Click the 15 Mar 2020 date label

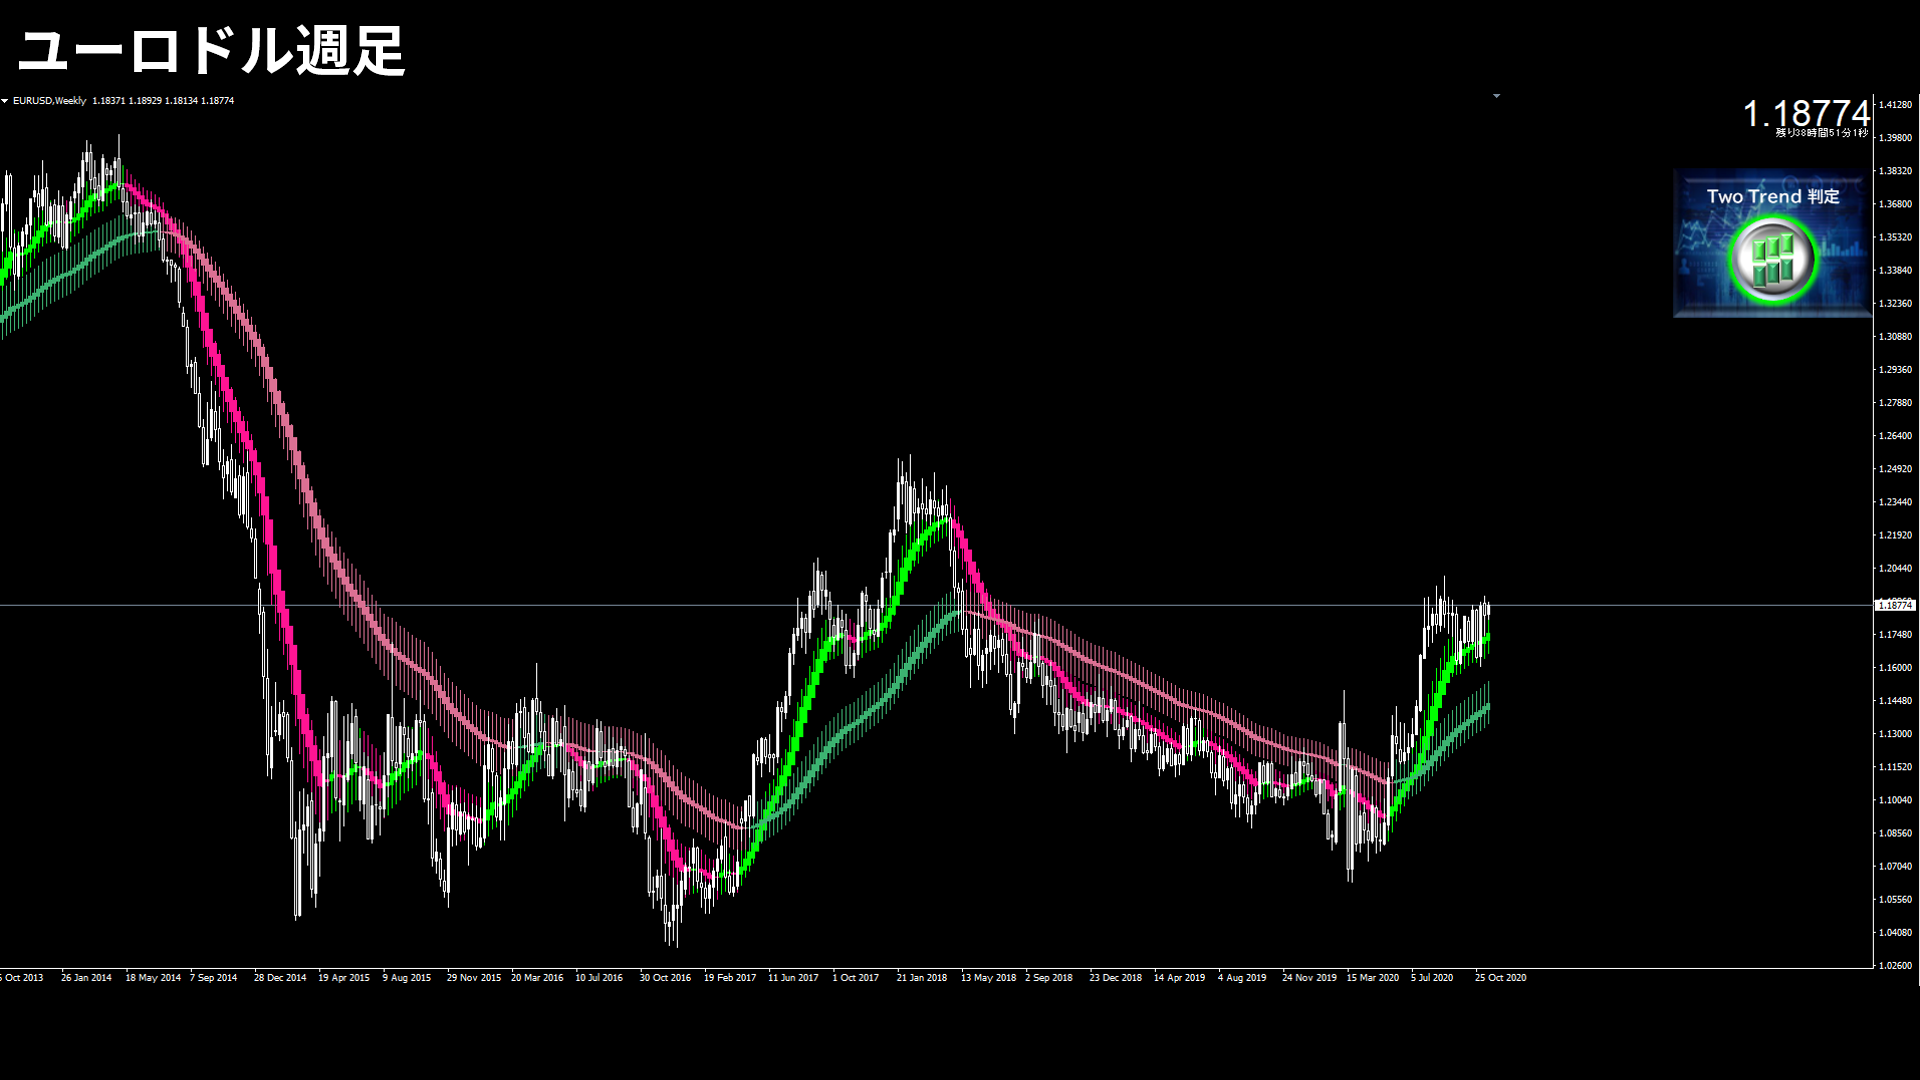(x=1372, y=978)
